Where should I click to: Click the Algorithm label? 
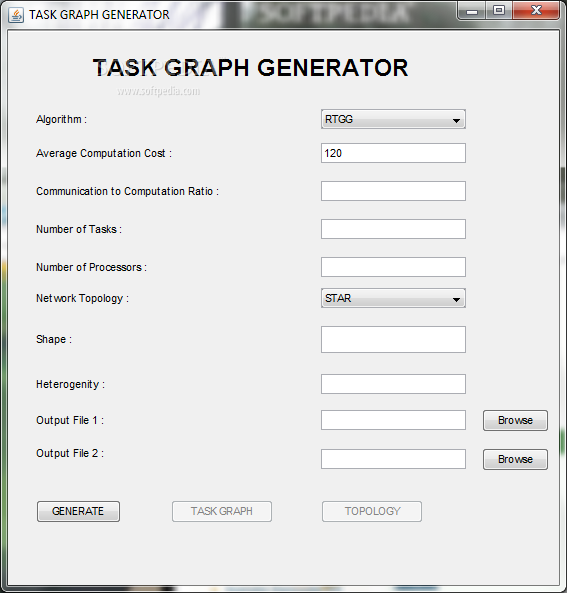click(61, 120)
